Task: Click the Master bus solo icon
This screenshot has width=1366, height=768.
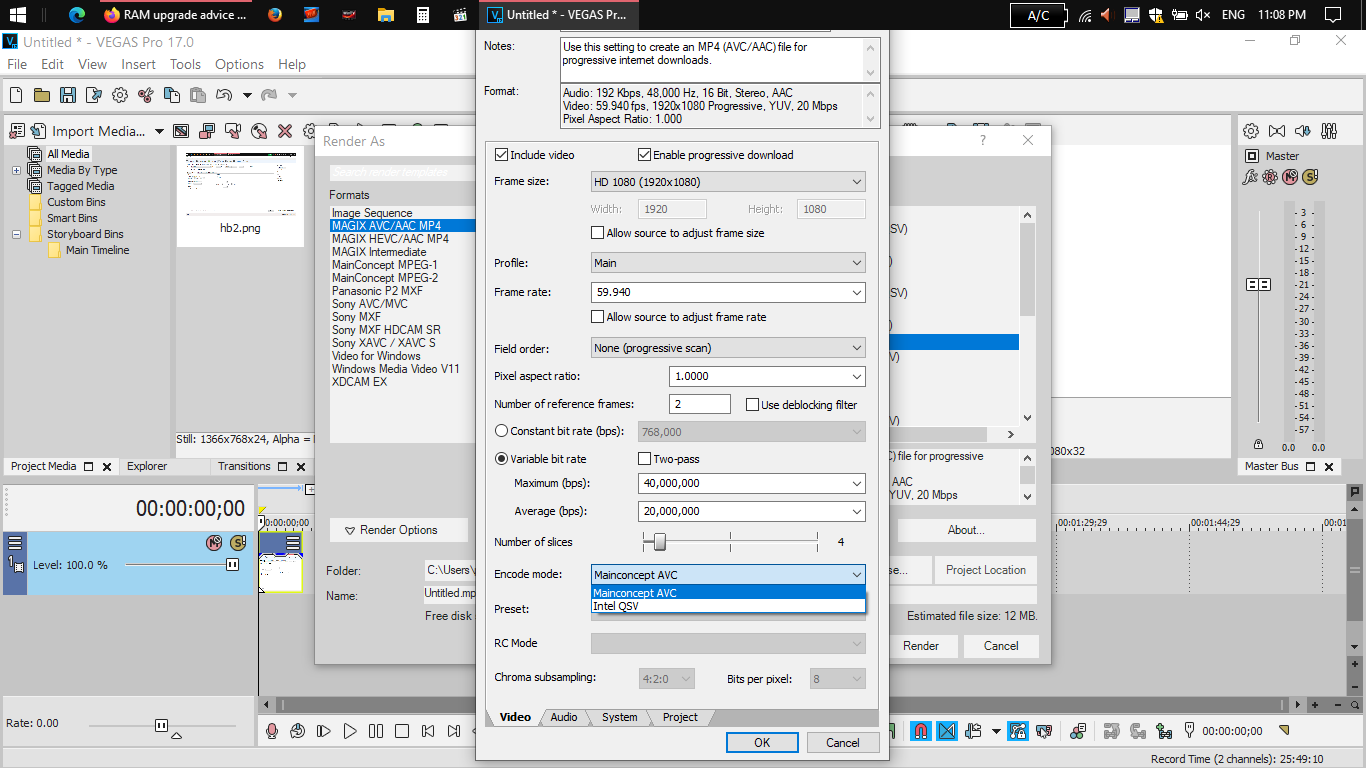Action: pyautogui.click(x=1310, y=177)
